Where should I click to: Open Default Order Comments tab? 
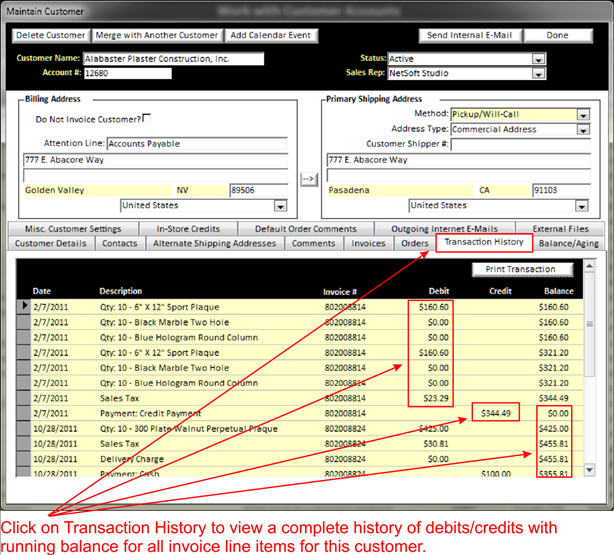[306, 229]
